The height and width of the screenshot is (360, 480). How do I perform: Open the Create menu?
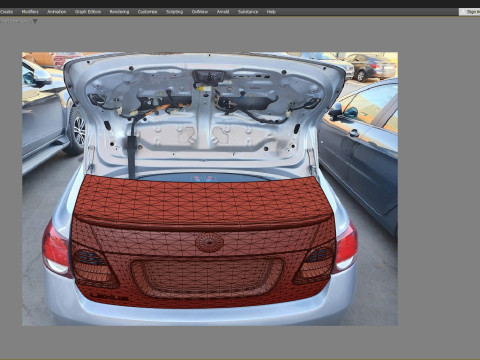6,12
